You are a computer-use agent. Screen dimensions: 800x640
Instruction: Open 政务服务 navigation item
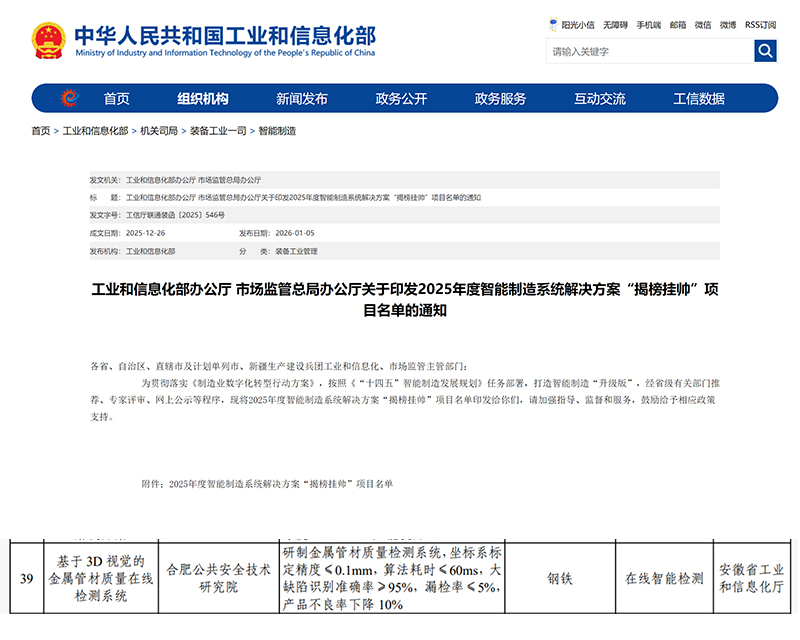pos(500,99)
